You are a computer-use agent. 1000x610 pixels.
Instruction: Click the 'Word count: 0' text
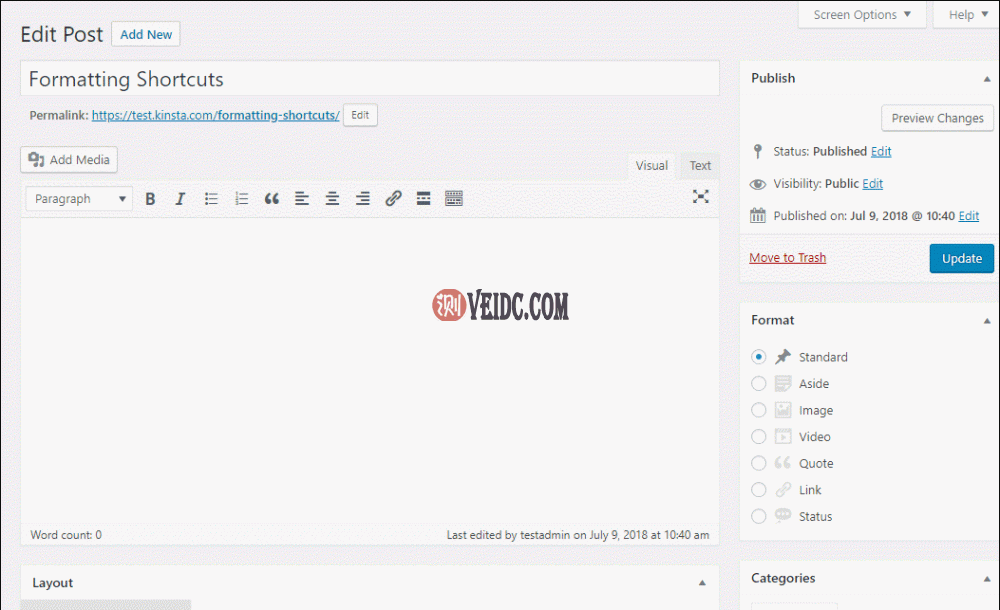(66, 535)
